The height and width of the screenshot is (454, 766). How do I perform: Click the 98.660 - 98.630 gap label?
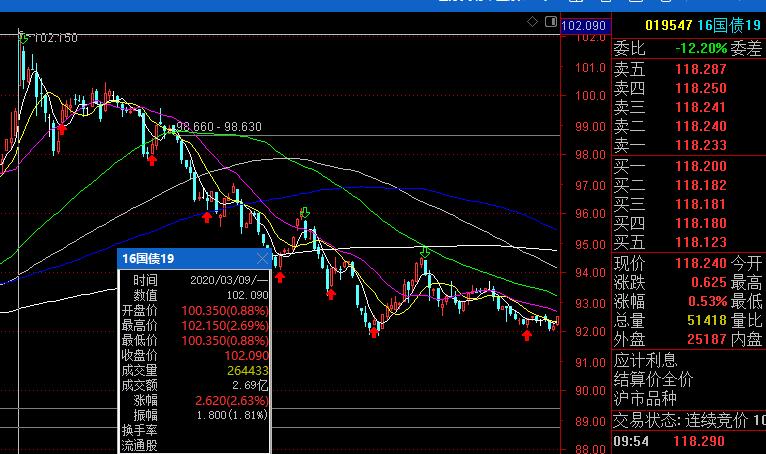pos(220,127)
